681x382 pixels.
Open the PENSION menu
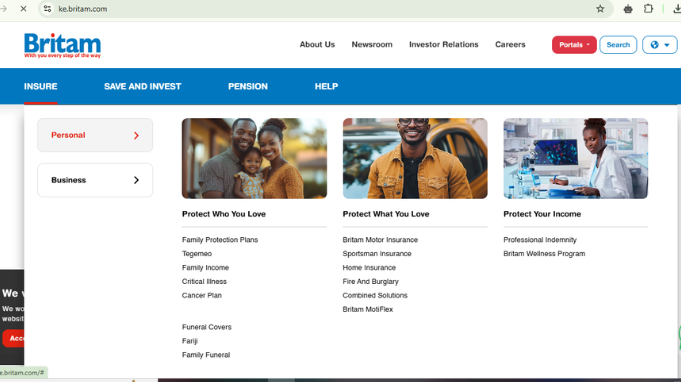tap(248, 86)
